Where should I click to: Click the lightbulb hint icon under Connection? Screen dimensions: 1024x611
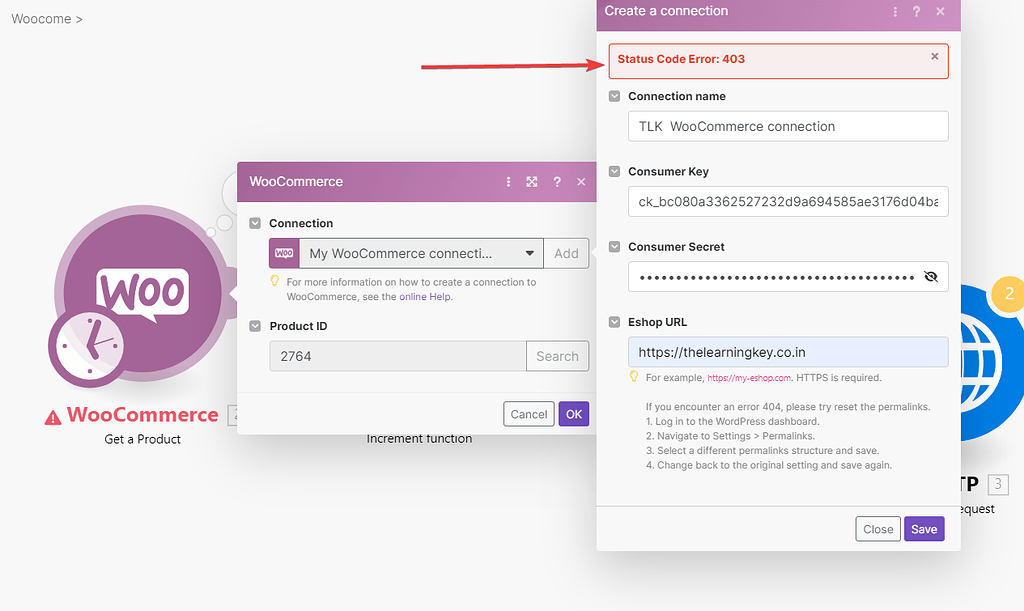275,281
